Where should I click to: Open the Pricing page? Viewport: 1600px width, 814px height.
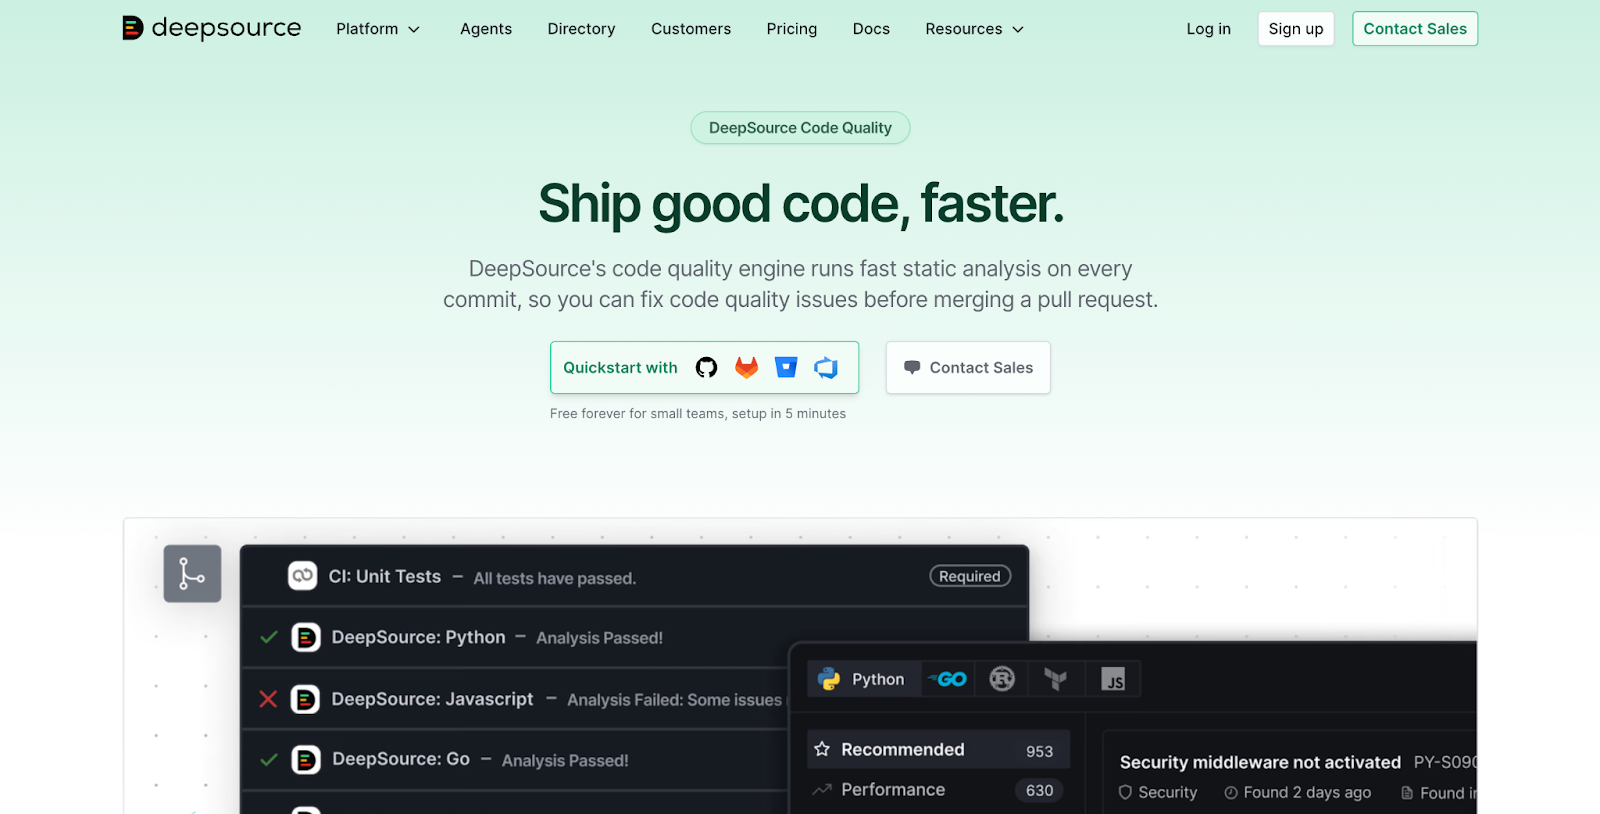[792, 29]
